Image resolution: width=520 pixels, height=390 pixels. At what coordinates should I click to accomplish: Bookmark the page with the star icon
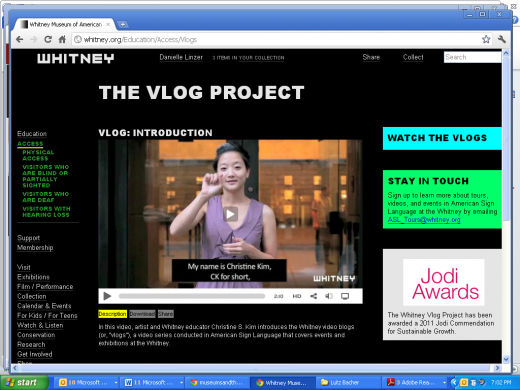(486, 39)
